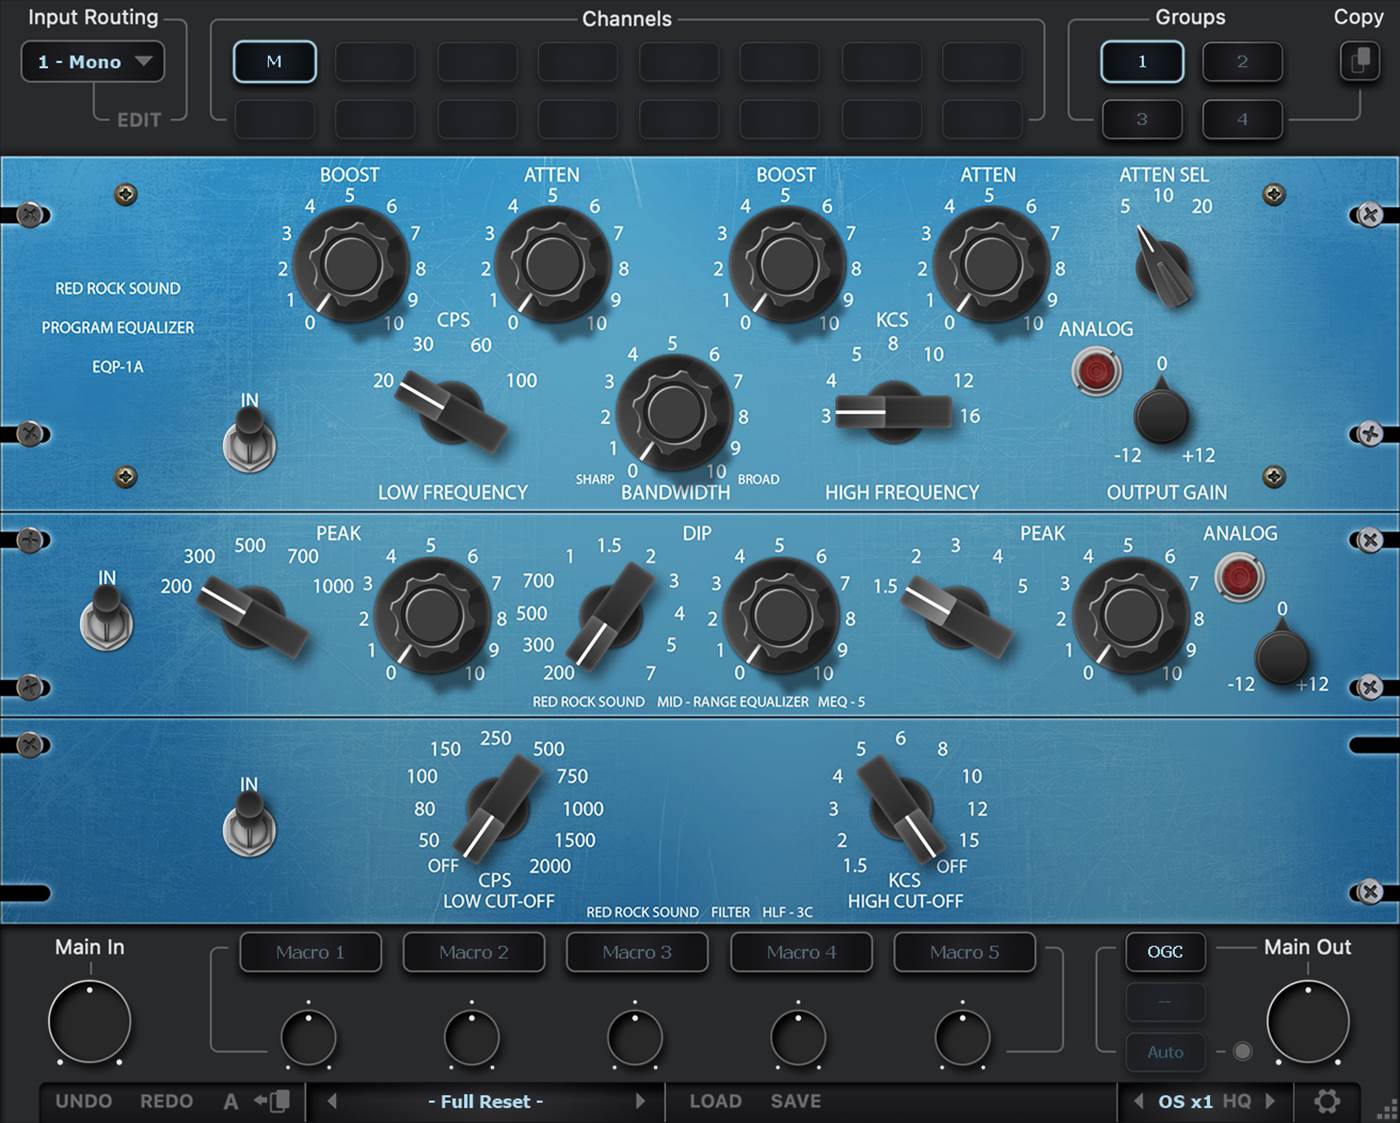1400x1123 pixels.
Task: Select Group 2
Action: [1242, 62]
